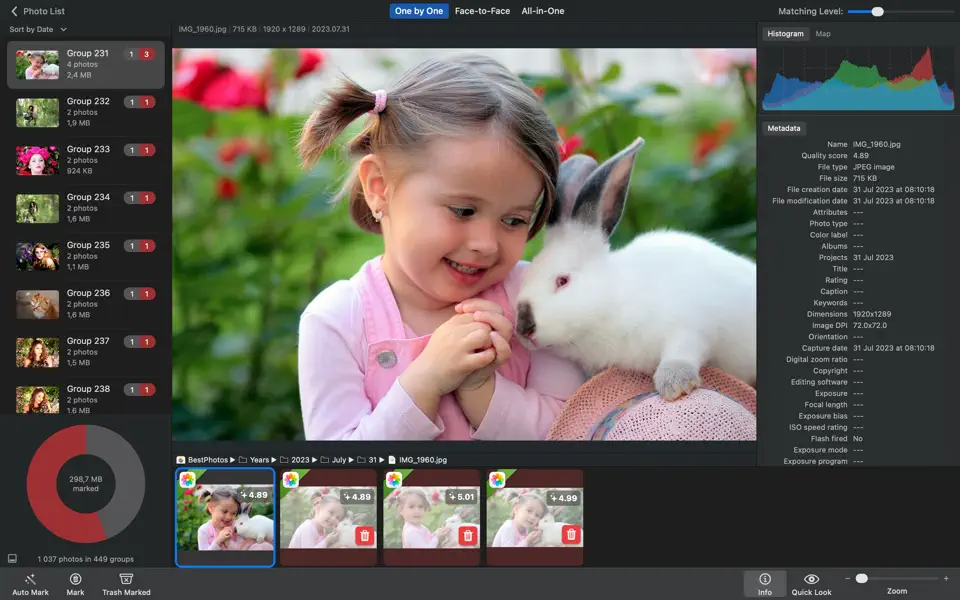Switch comparison mode to All-in-One
The width and height of the screenshot is (960, 600).
pos(542,11)
